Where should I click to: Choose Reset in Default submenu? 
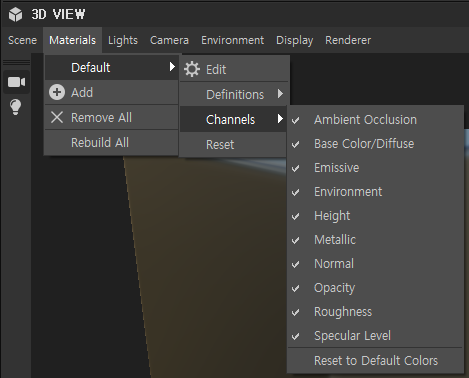(x=233, y=144)
